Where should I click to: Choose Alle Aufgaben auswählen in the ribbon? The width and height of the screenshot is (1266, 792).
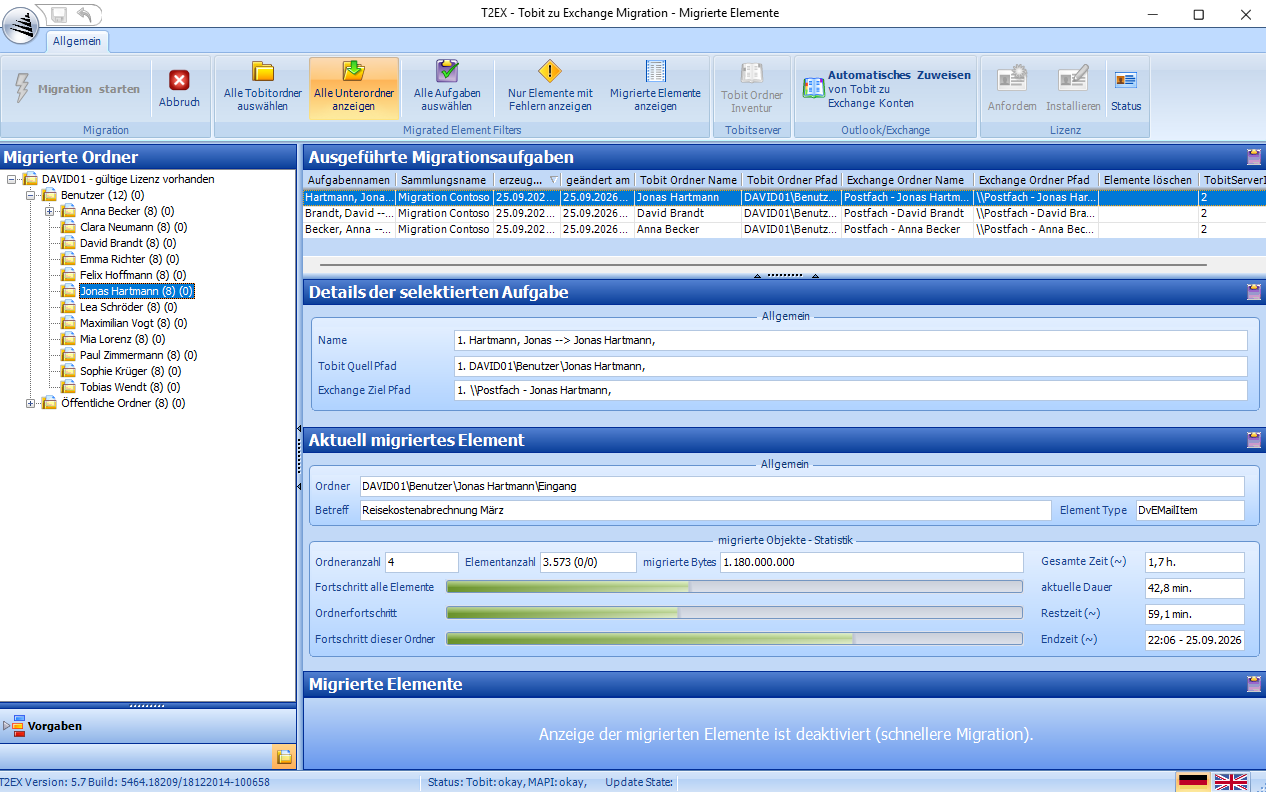447,87
